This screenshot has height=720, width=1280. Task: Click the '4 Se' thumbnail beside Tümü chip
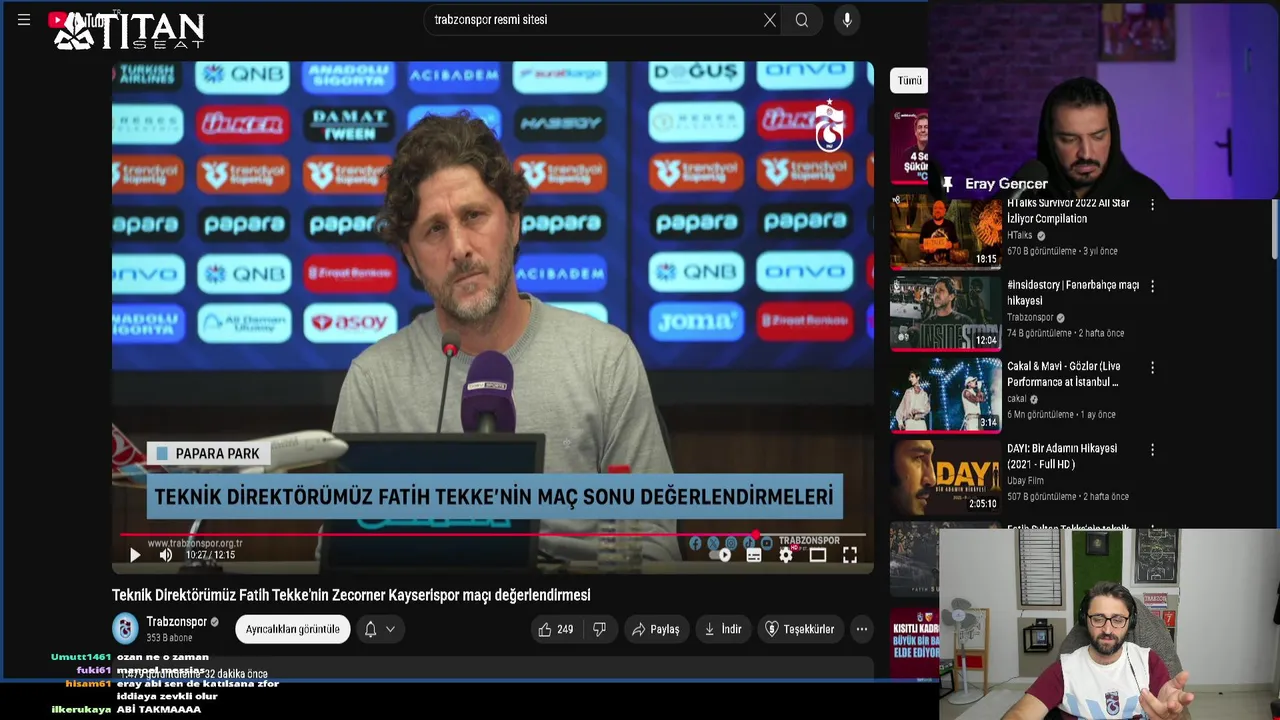[x=909, y=146]
